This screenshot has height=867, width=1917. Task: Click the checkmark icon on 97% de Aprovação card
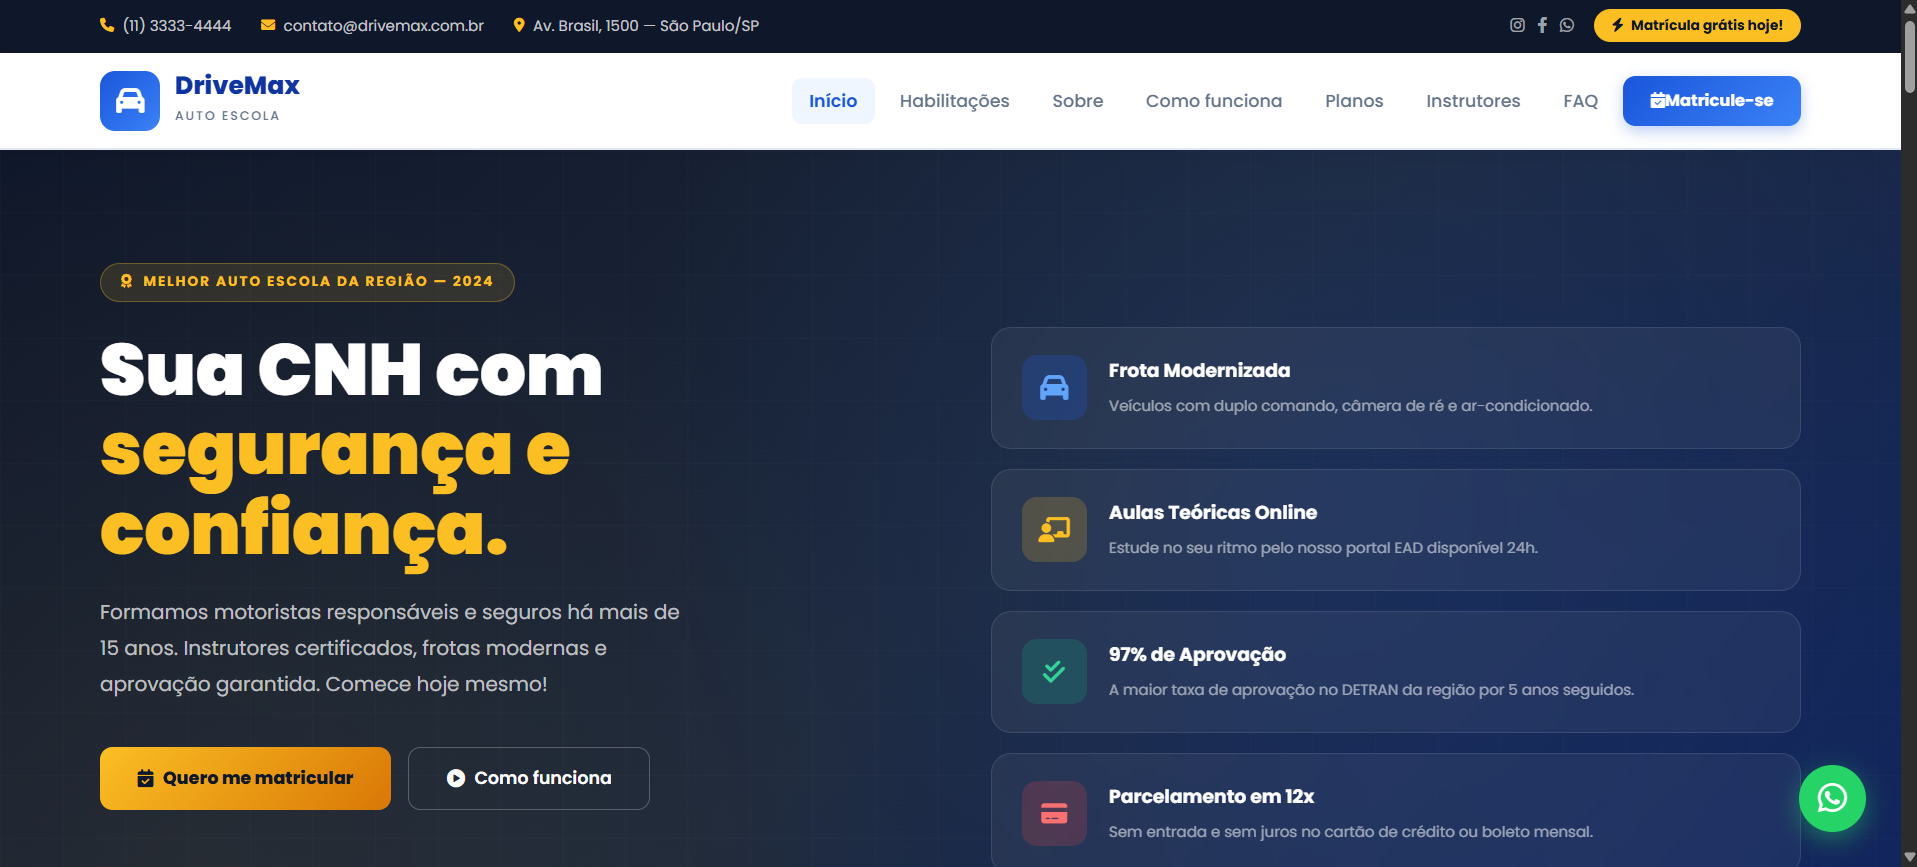1054,671
